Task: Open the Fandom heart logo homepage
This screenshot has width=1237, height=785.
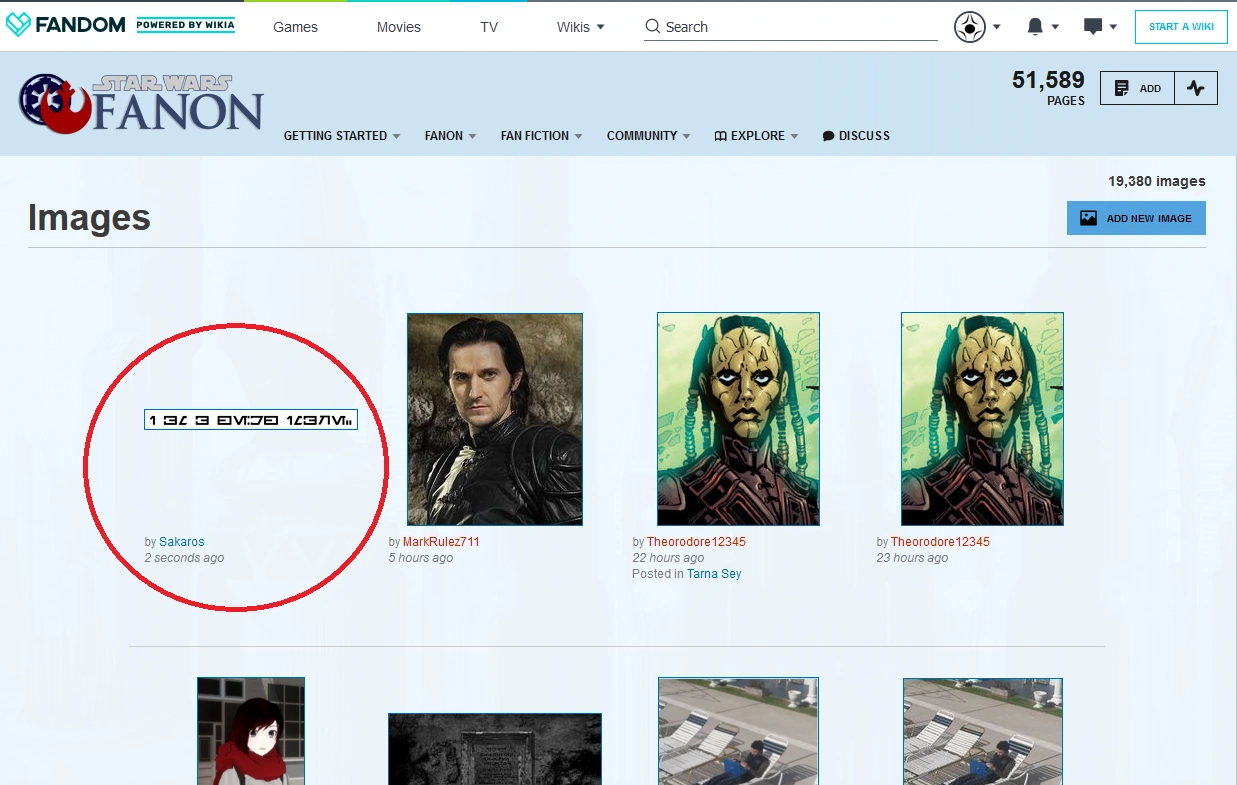Action: click(67, 25)
